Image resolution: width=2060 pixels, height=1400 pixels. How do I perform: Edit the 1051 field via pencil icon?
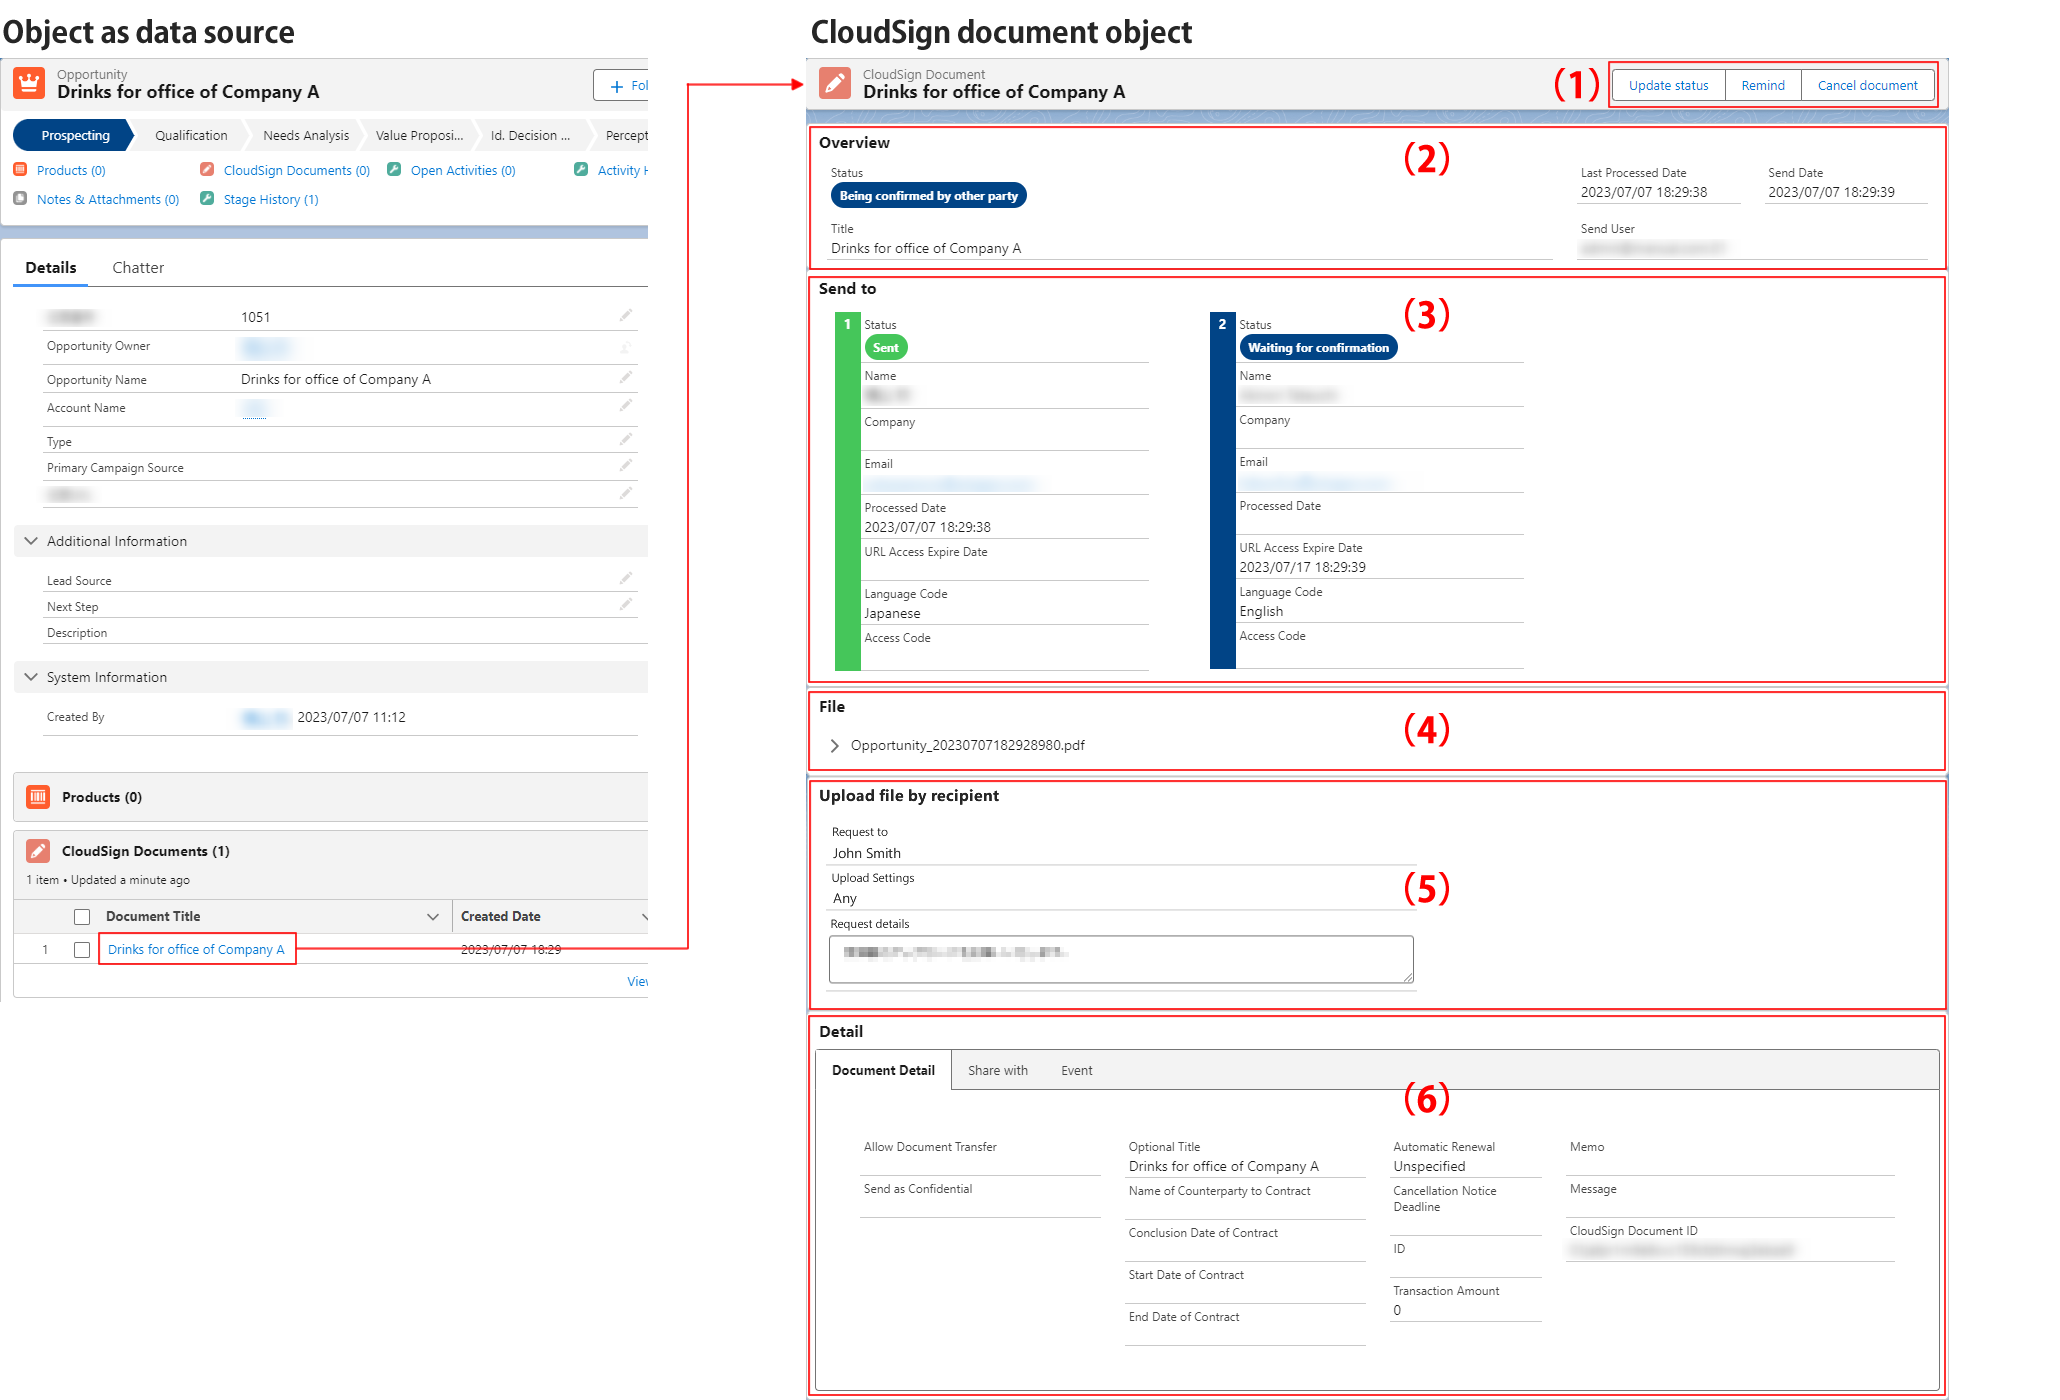coord(625,316)
